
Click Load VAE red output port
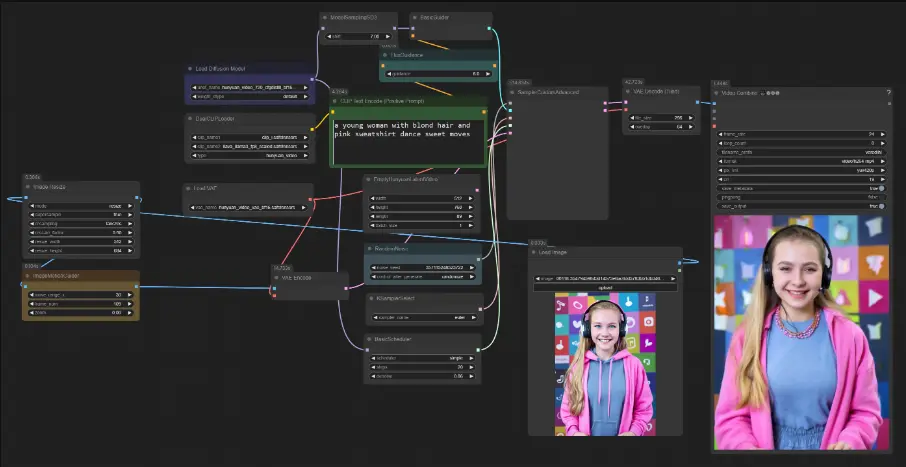click(310, 199)
